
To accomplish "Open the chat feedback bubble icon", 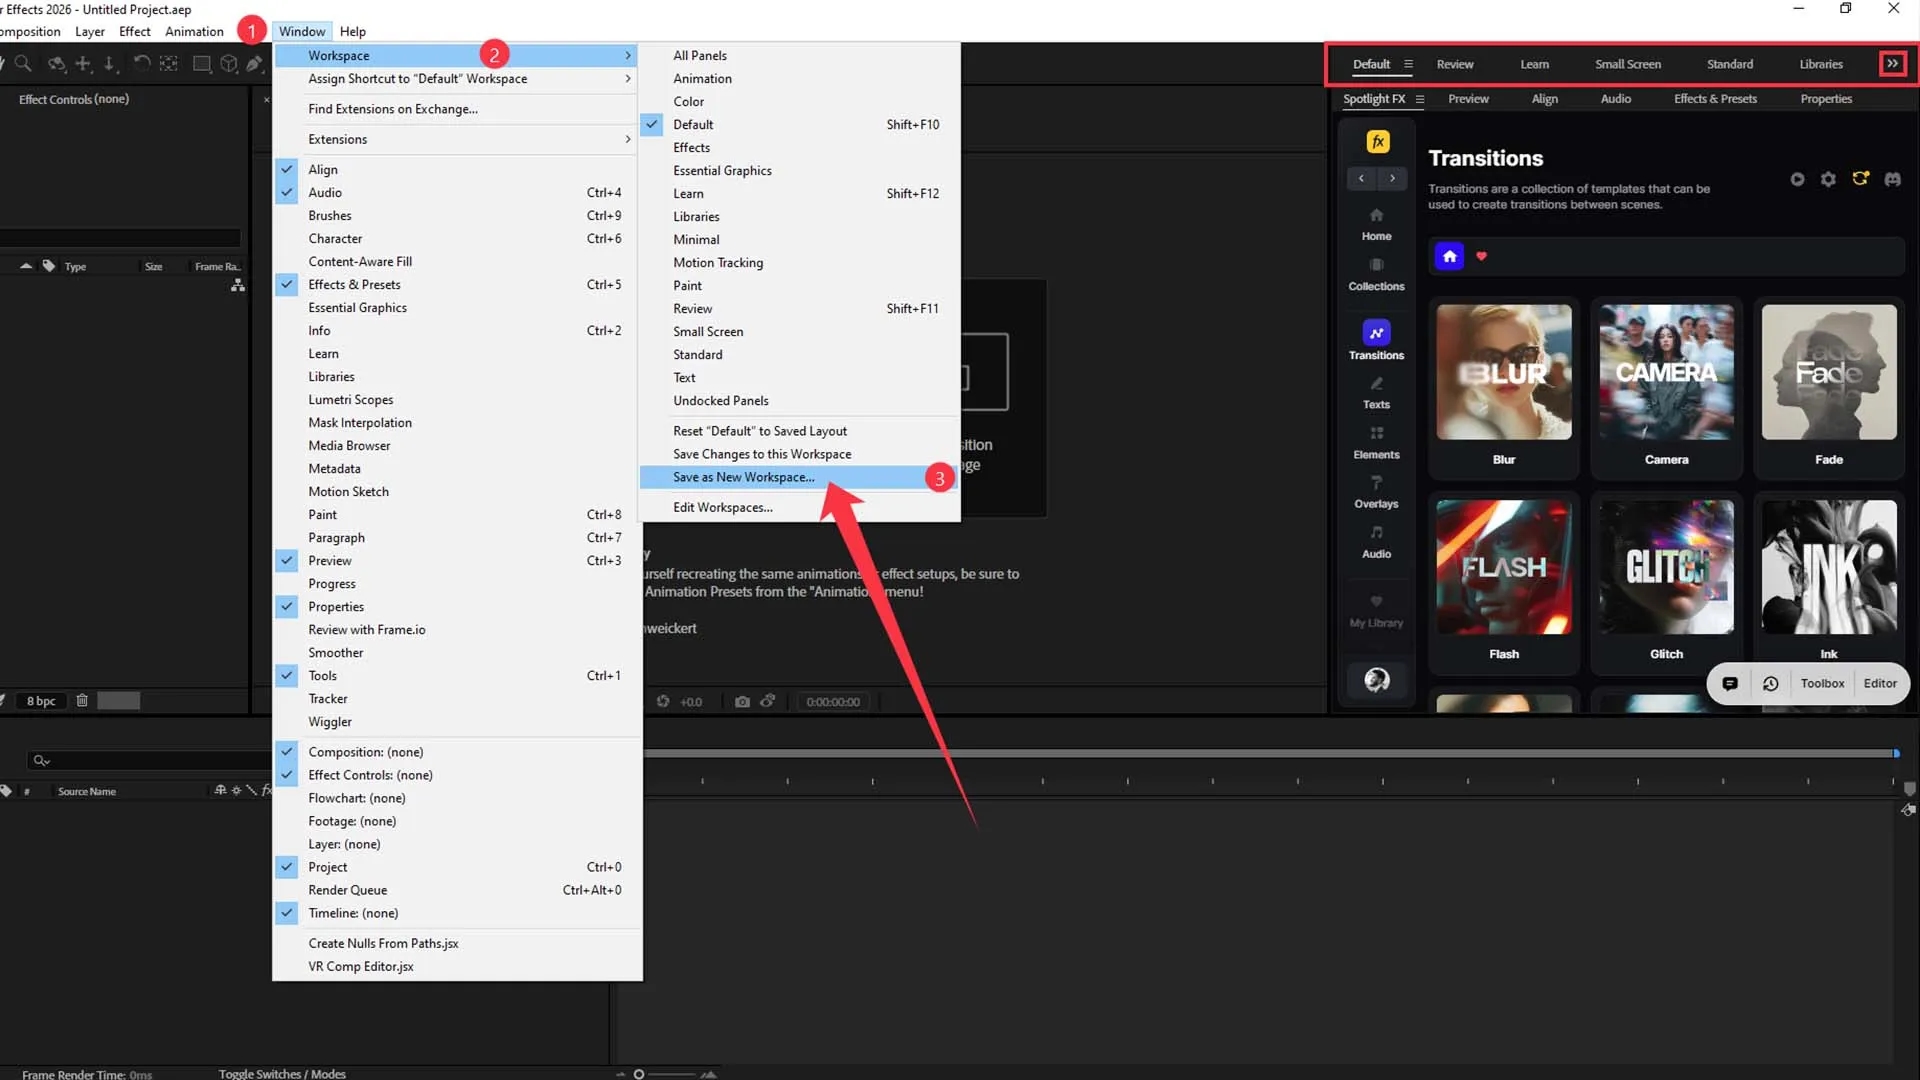I will click(1730, 684).
